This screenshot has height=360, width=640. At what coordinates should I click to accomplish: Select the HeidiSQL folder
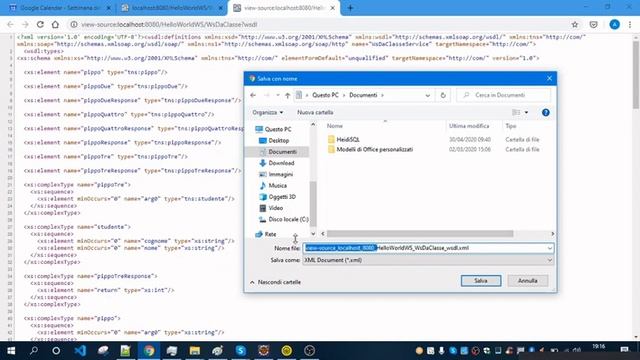(x=344, y=140)
